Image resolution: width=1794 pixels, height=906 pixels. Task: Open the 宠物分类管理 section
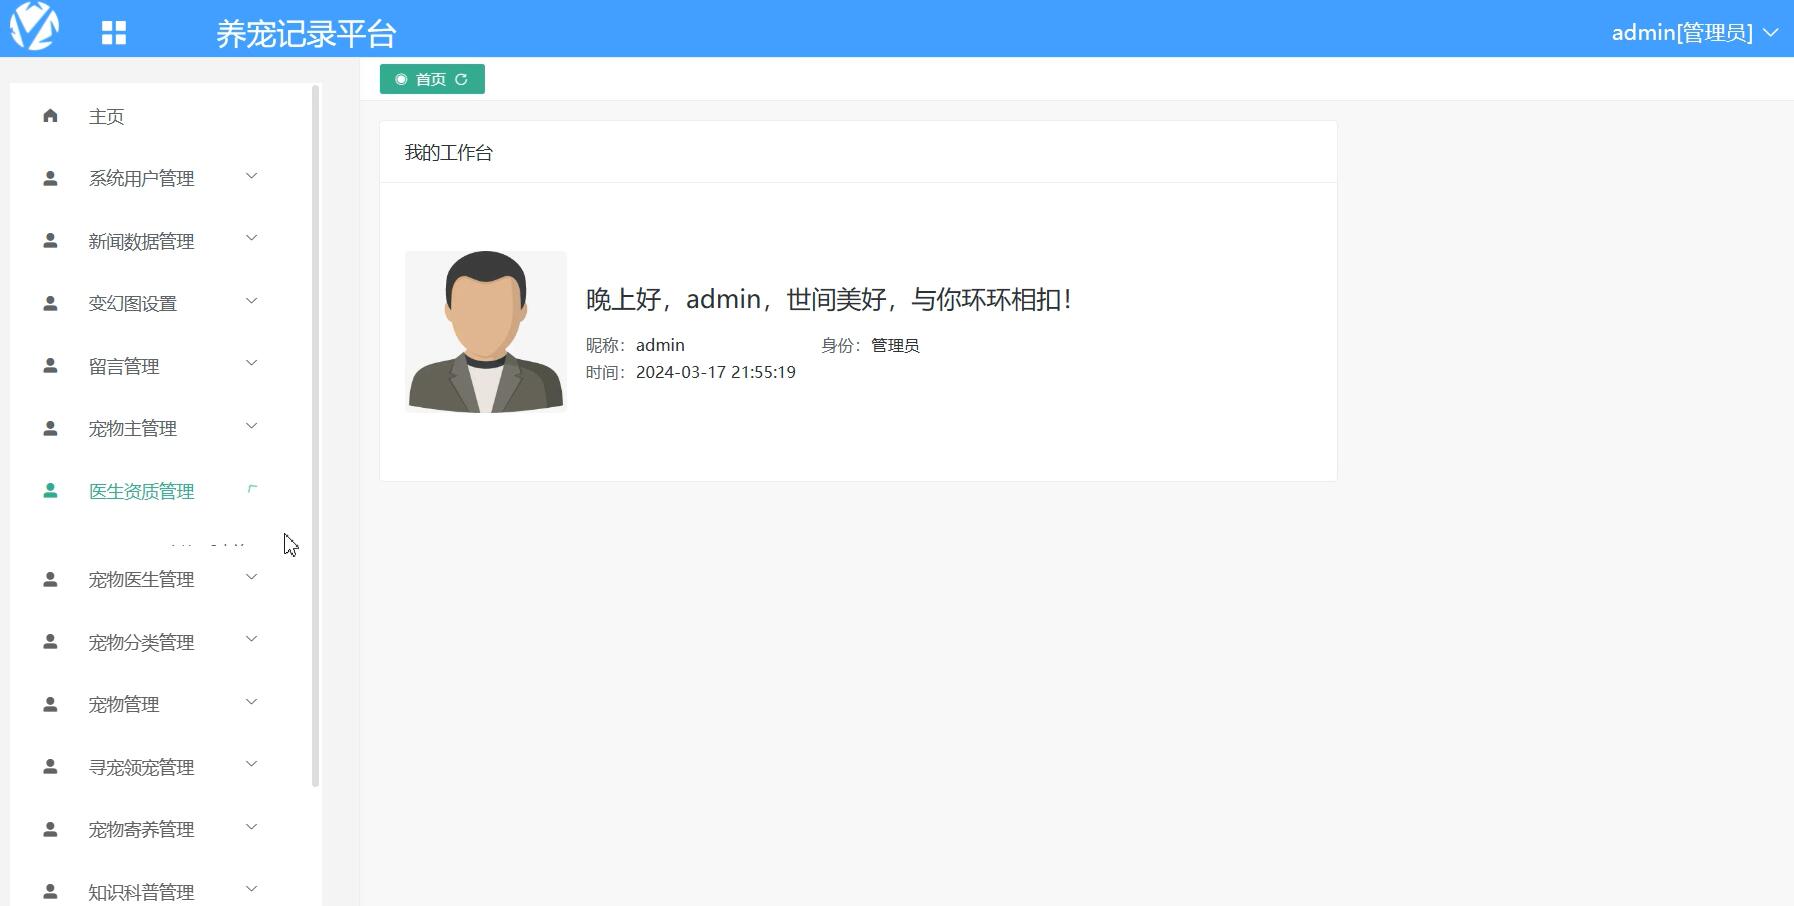[x=141, y=642]
